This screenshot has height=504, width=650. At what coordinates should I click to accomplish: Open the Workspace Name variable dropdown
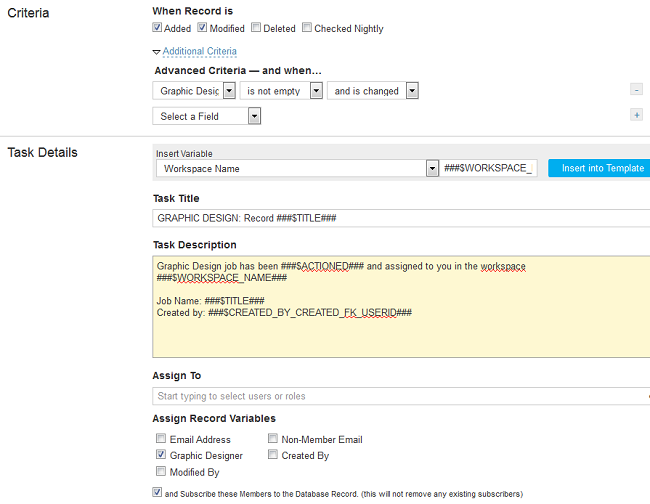[x=432, y=169]
